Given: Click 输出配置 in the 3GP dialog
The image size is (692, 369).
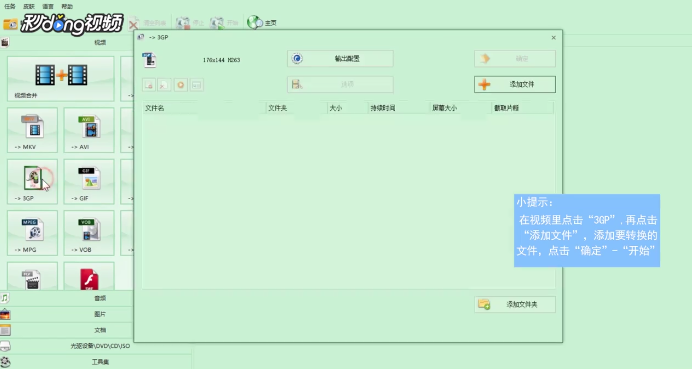Looking at the screenshot, I should (x=340, y=58).
